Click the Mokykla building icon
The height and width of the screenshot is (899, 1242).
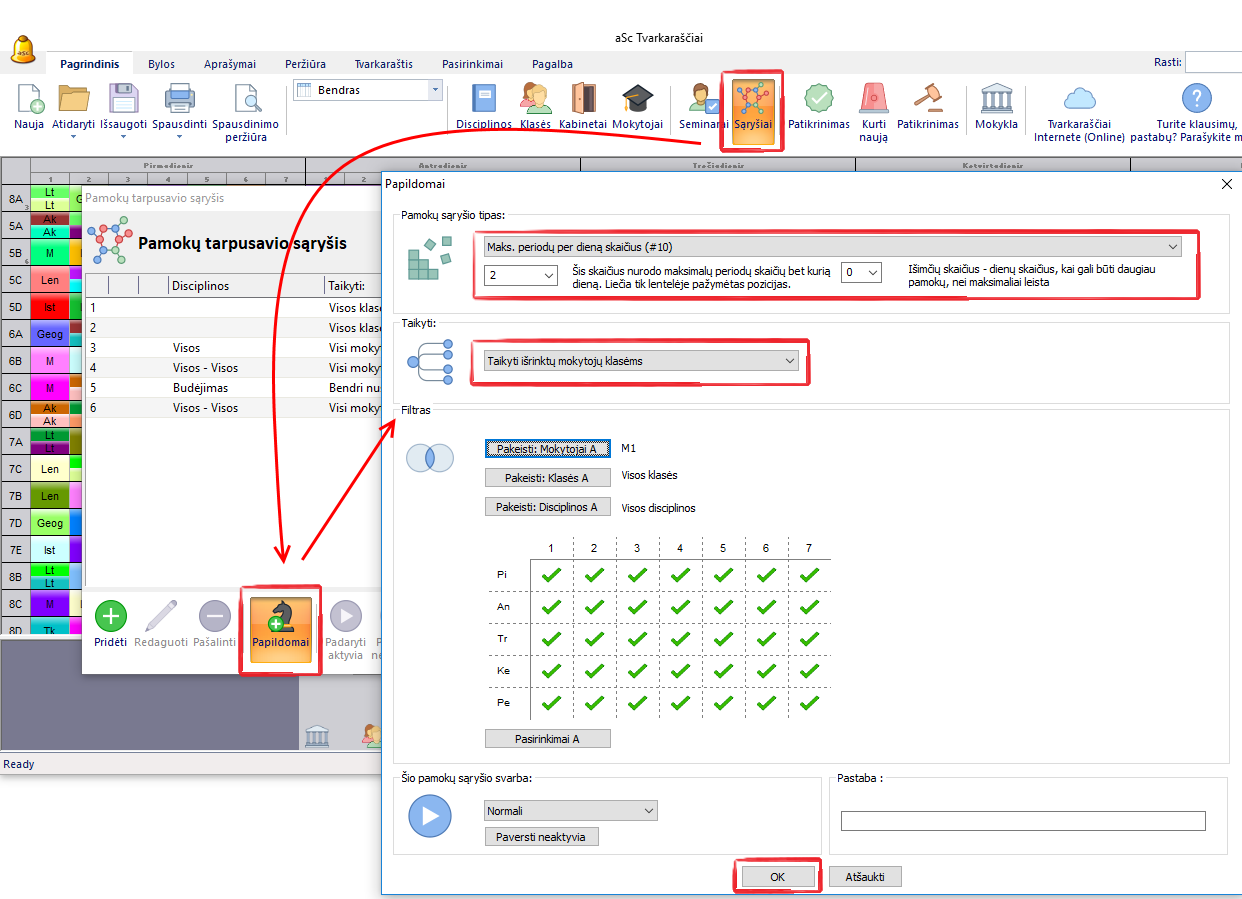coord(996,99)
